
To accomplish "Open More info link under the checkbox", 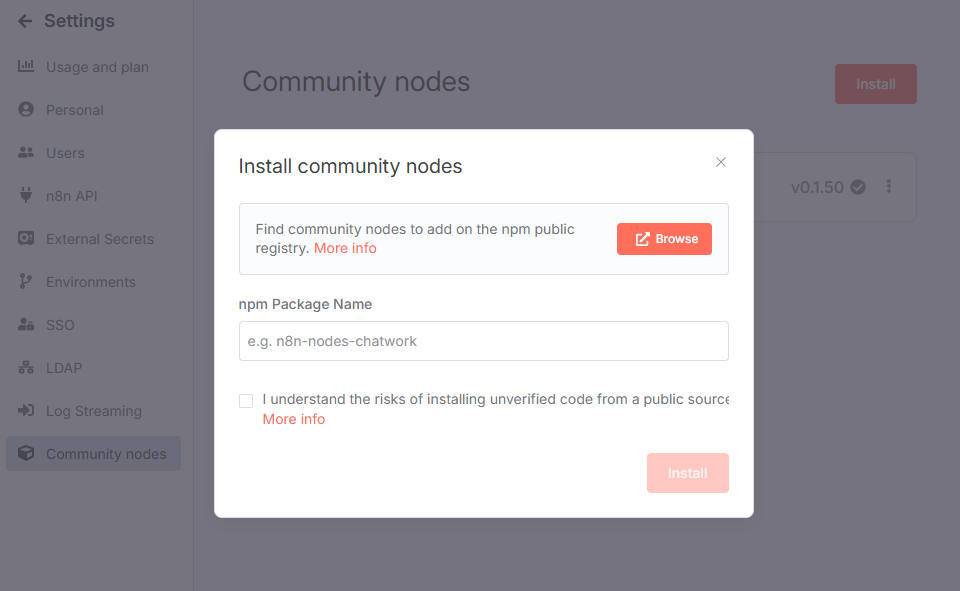I will pos(294,419).
